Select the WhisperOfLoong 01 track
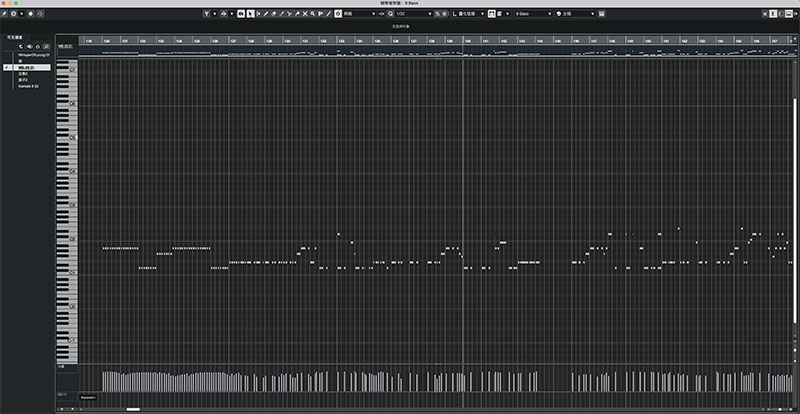 coord(34,55)
